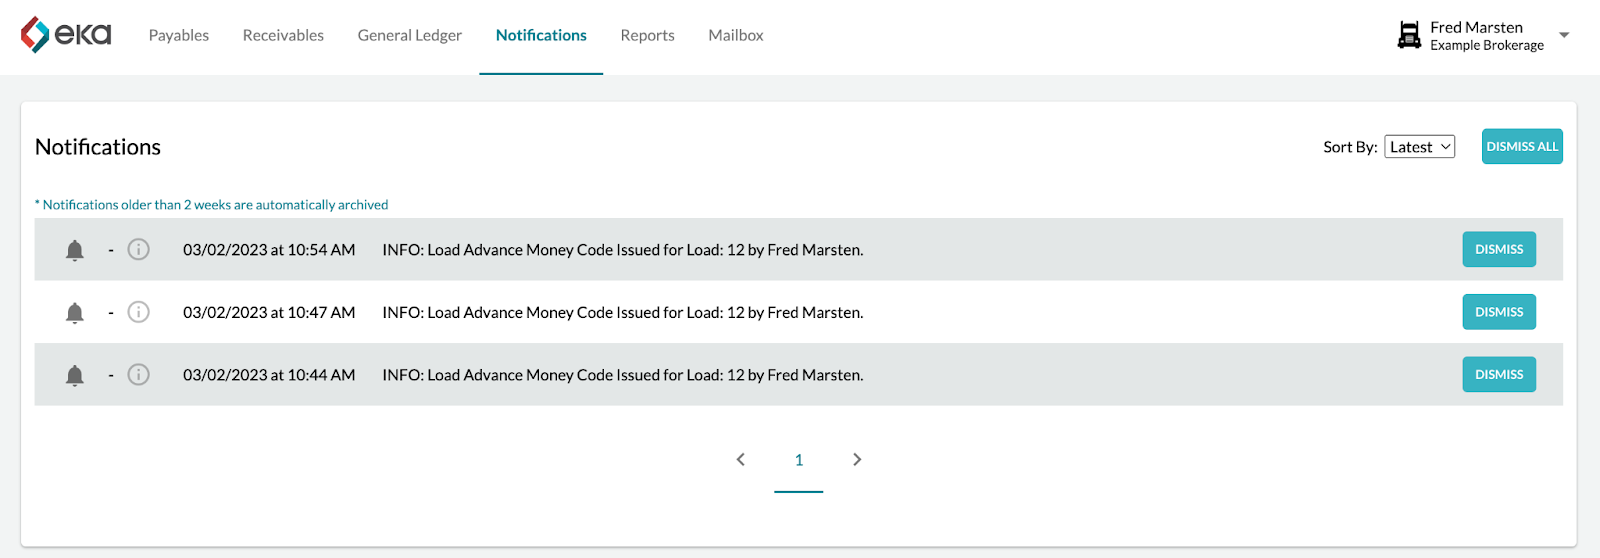Click the info icon on the 10:47 AM notification
Screen dimensions: 1600x558
139,312
